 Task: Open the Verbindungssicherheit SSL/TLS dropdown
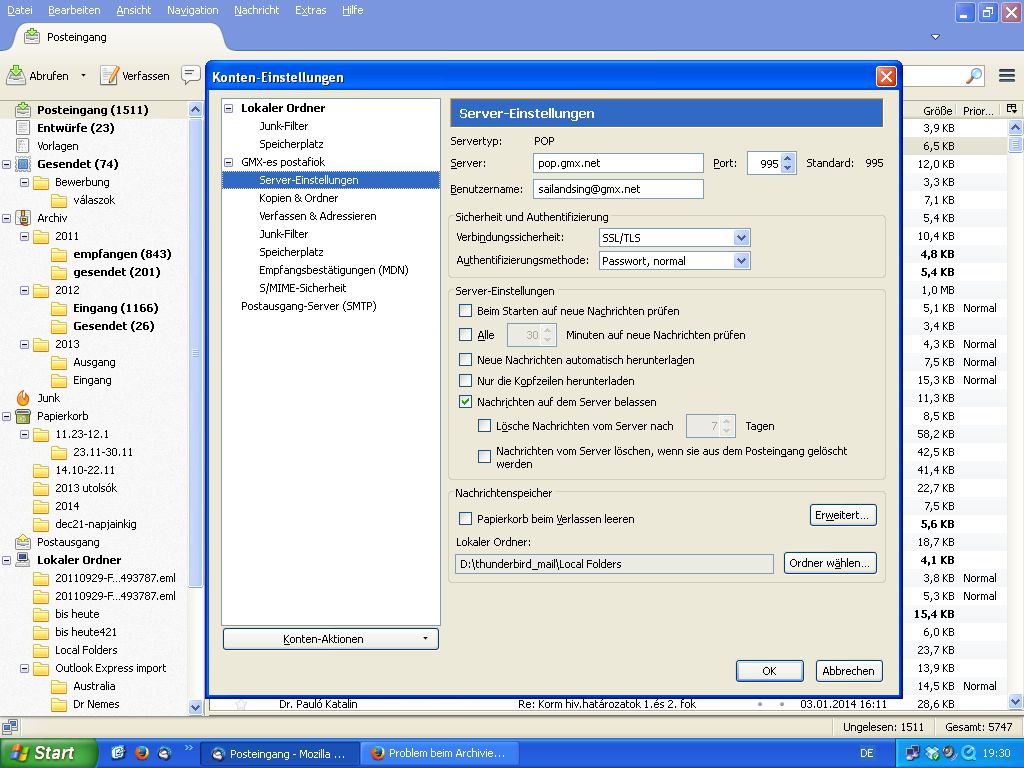coord(741,238)
